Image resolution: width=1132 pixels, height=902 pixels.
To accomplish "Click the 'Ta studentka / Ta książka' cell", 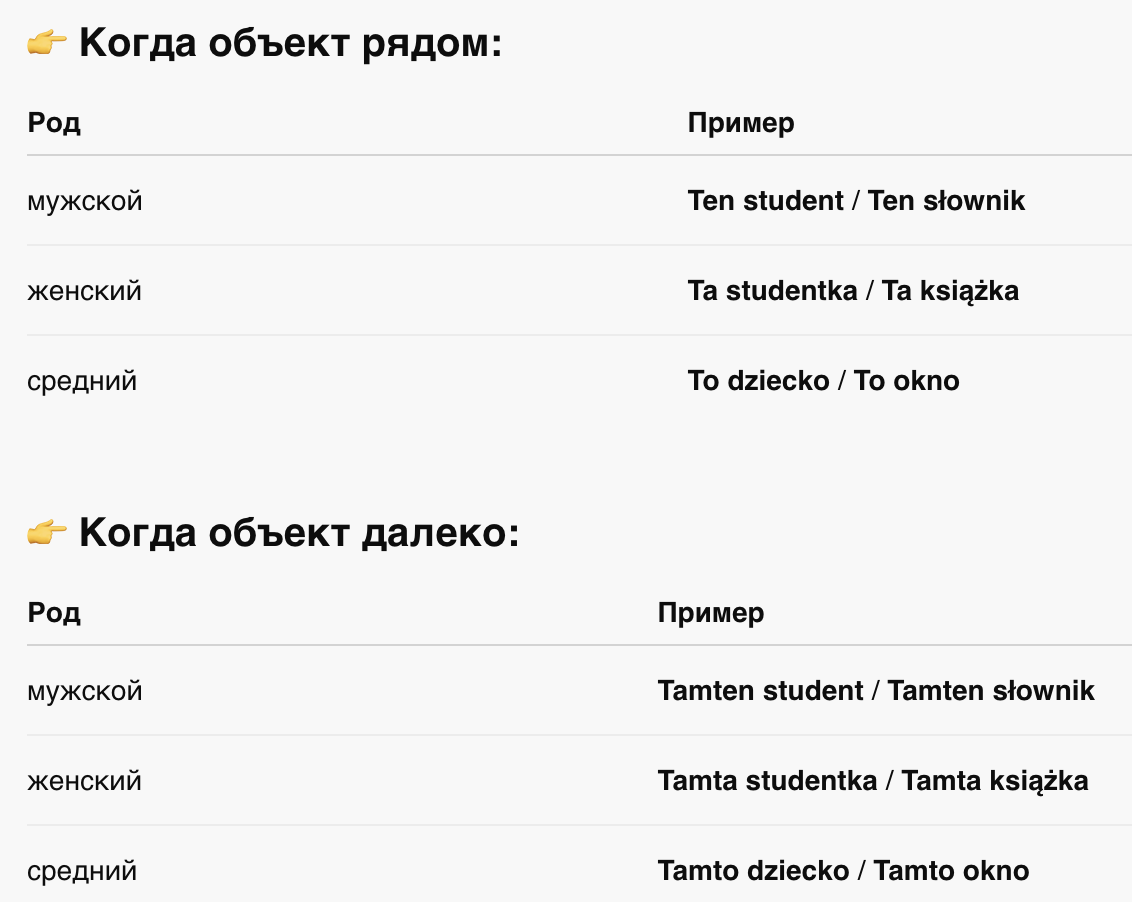I will click(x=853, y=291).
